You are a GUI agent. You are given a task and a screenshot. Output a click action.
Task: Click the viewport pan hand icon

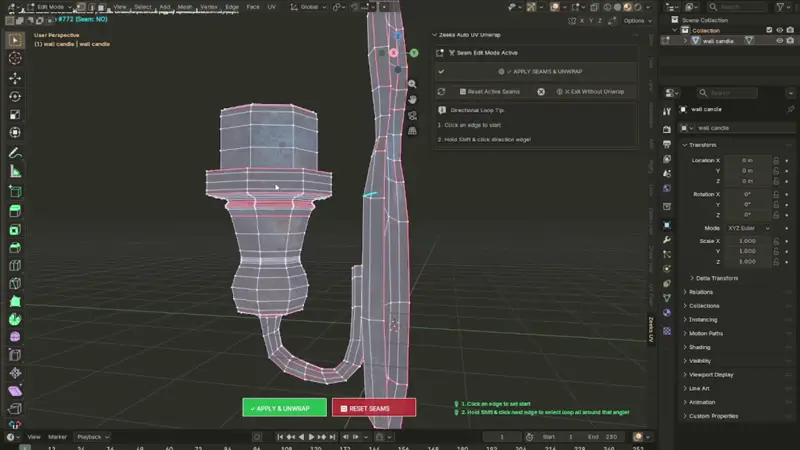[412, 99]
